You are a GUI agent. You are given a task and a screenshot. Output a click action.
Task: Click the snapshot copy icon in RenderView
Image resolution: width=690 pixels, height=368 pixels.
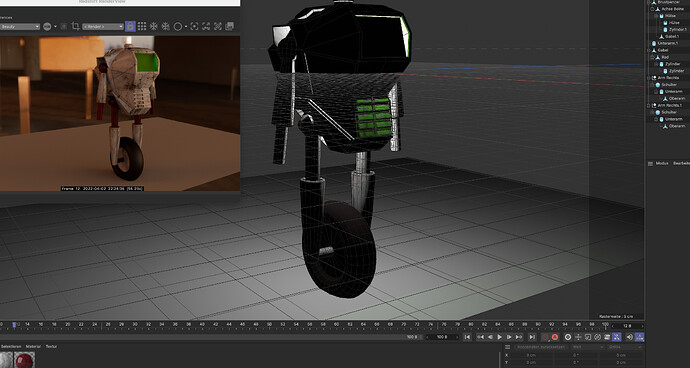229,26
